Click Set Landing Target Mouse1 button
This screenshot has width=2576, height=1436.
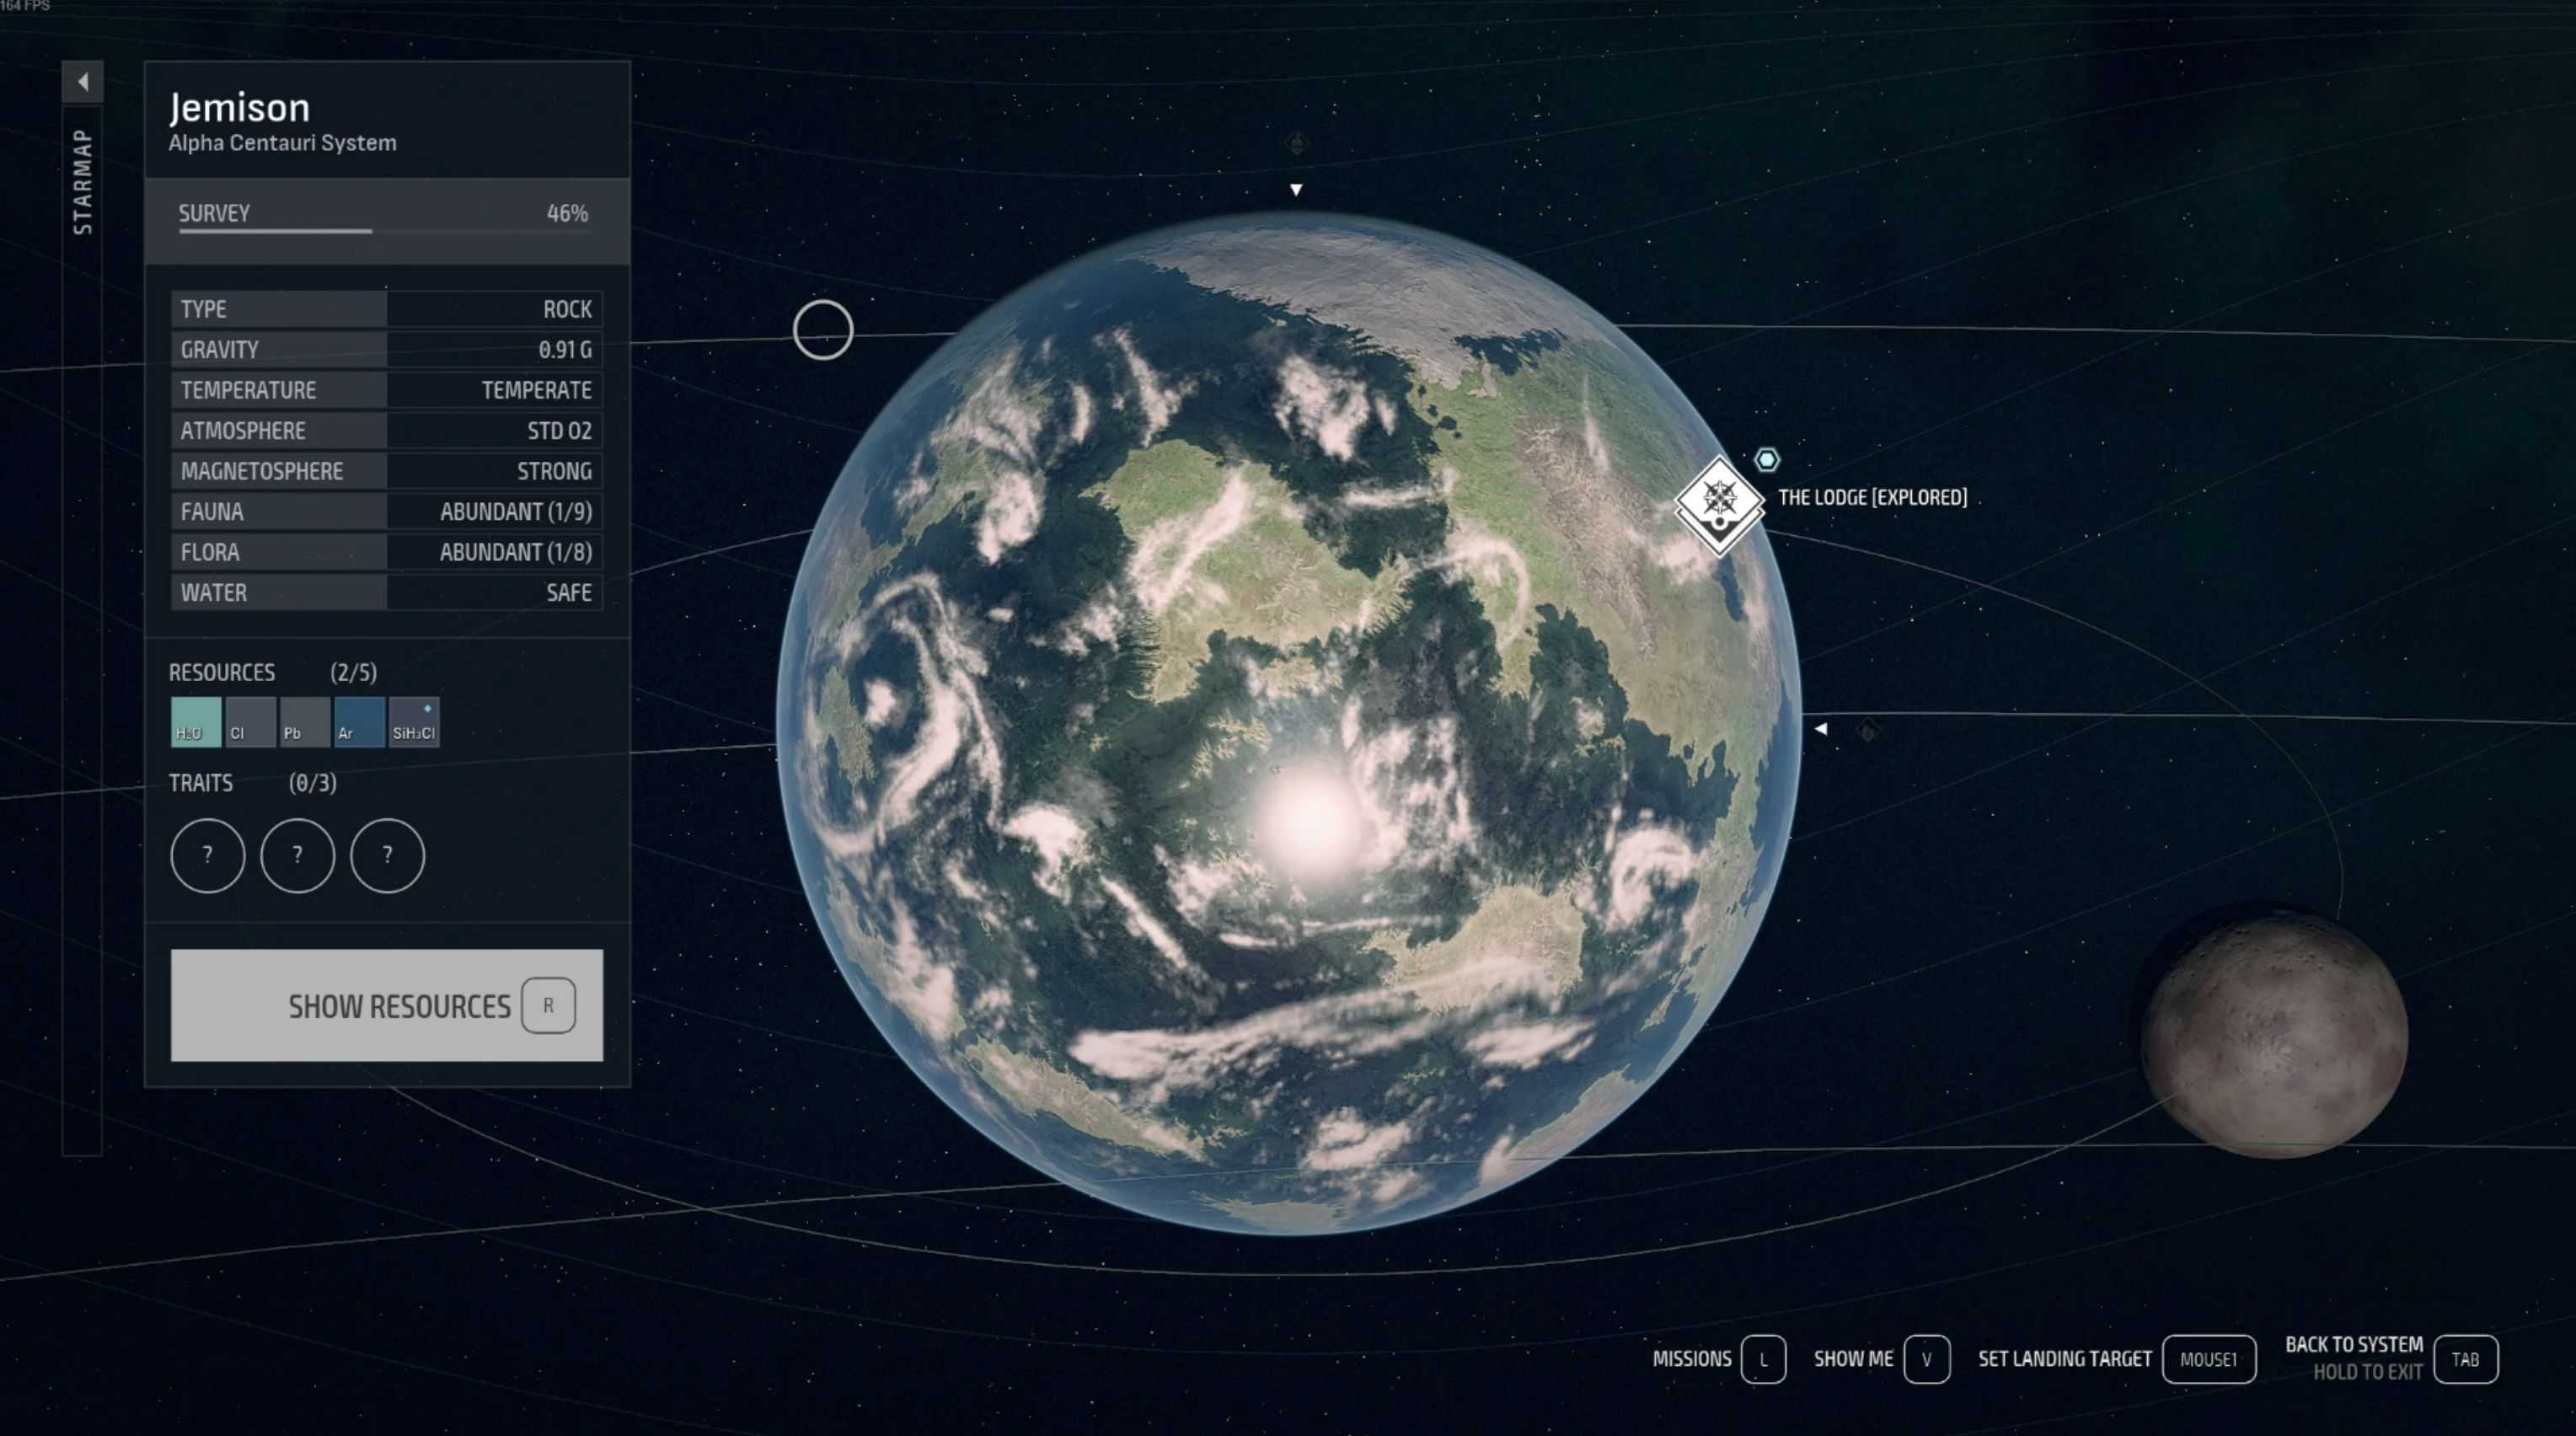click(x=2208, y=1359)
